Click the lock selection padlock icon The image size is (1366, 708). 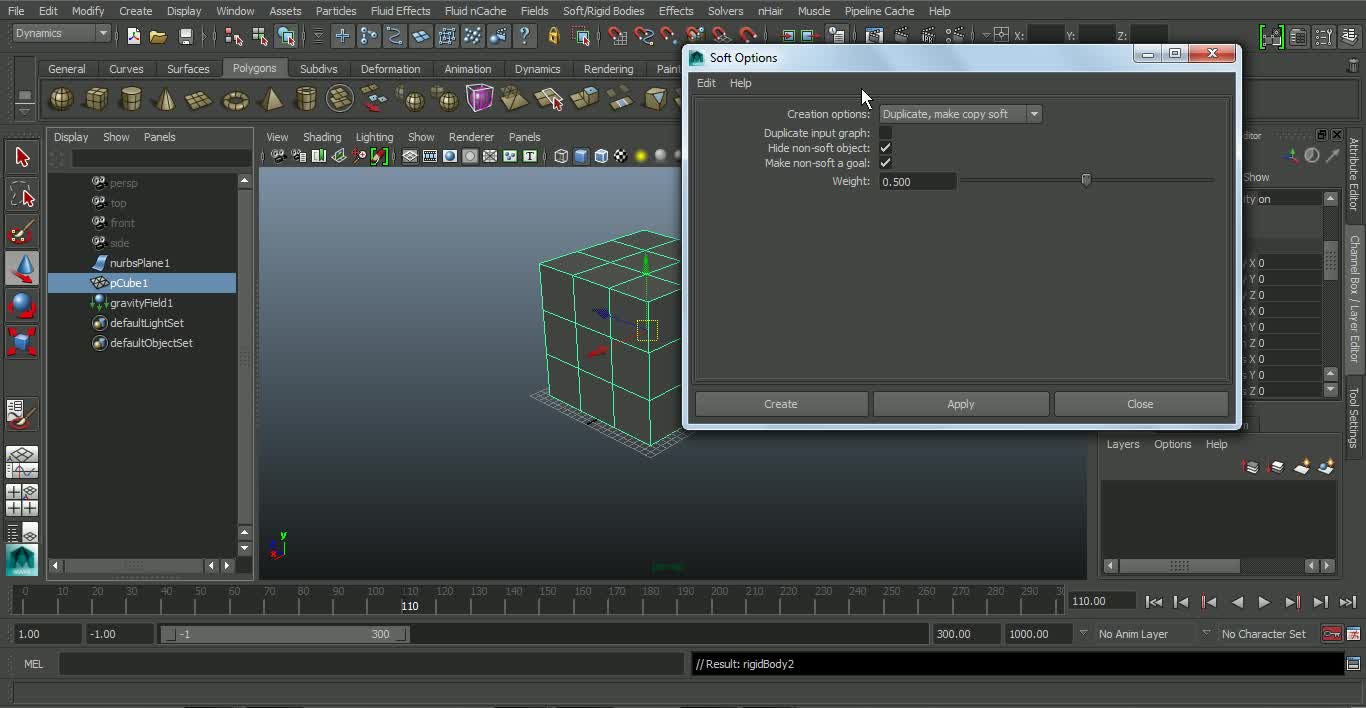[553, 36]
